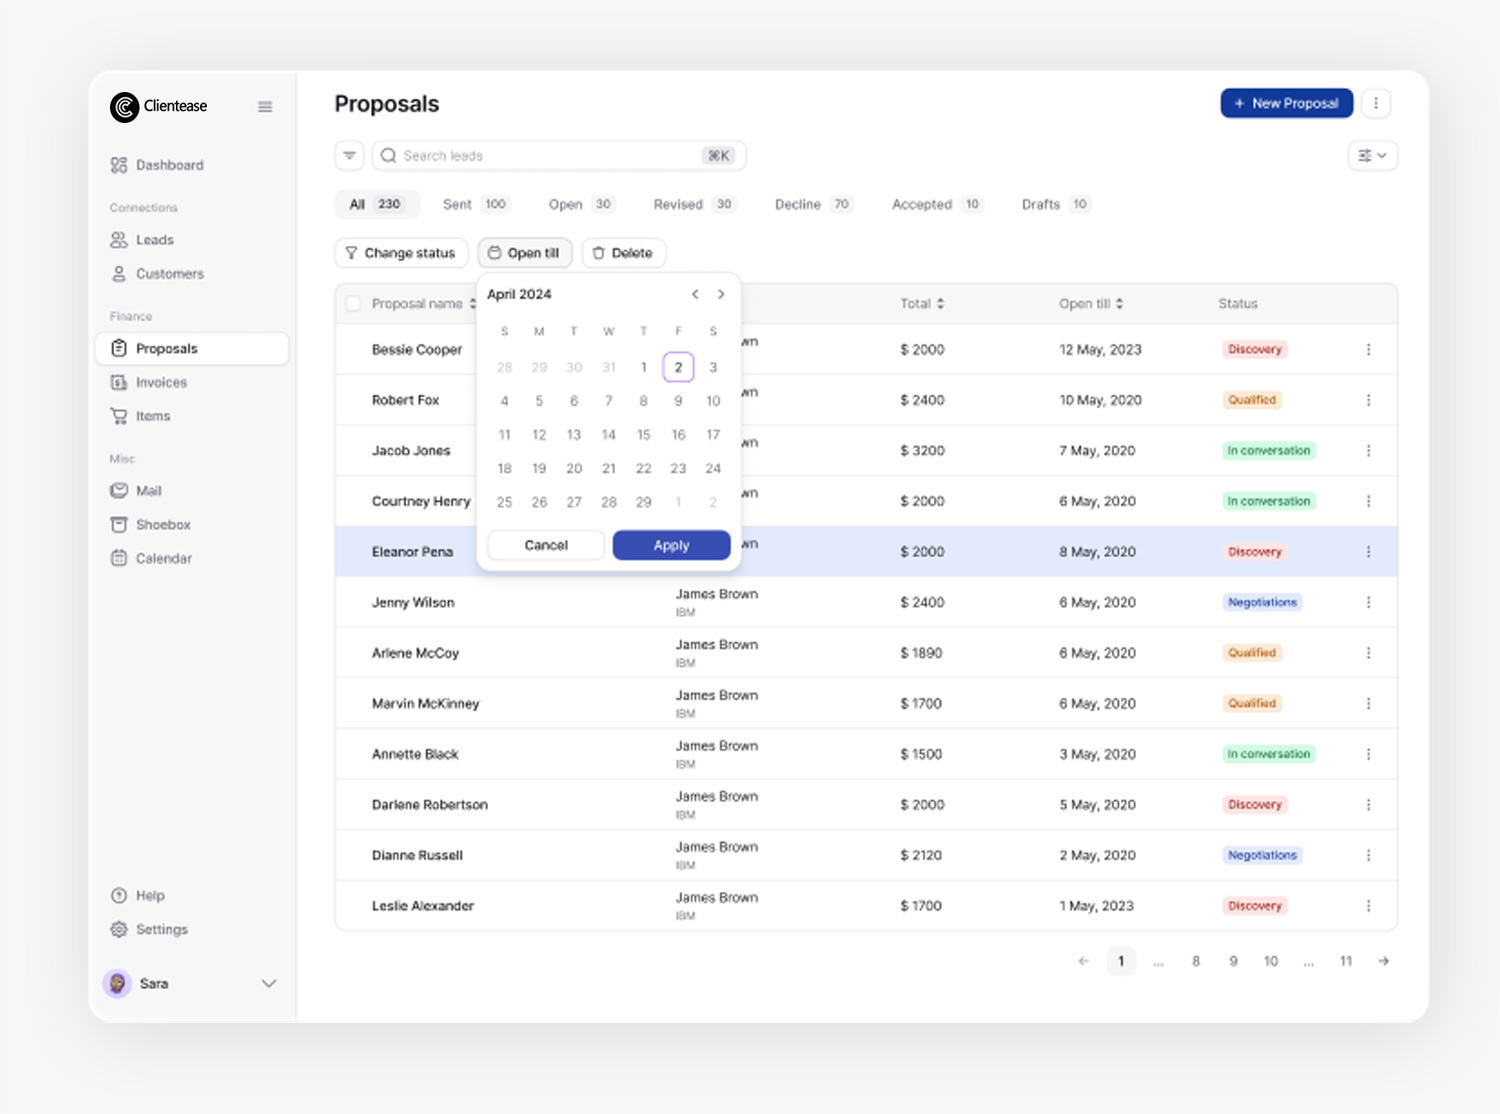Click Apply in the date picker

click(x=671, y=545)
